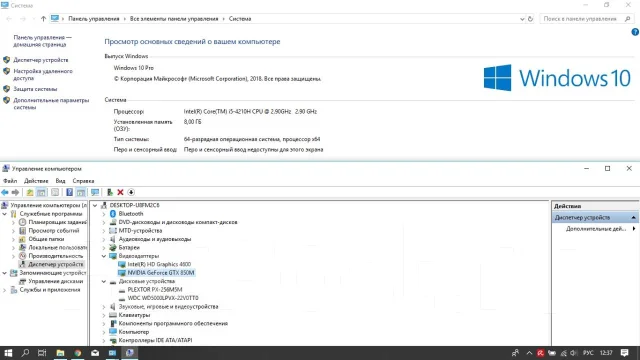This screenshot has height=360, width=640.
Task: Open the address bar history dropdown
Action: [x=522, y=19]
